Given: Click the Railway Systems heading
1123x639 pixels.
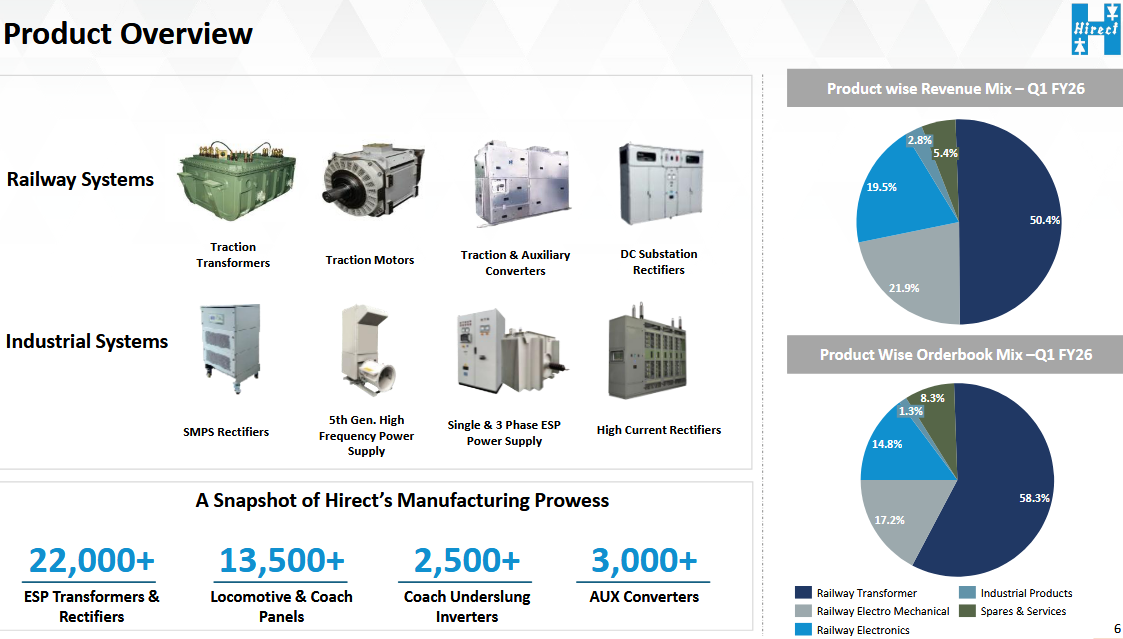Looking at the screenshot, I should click(x=80, y=179).
